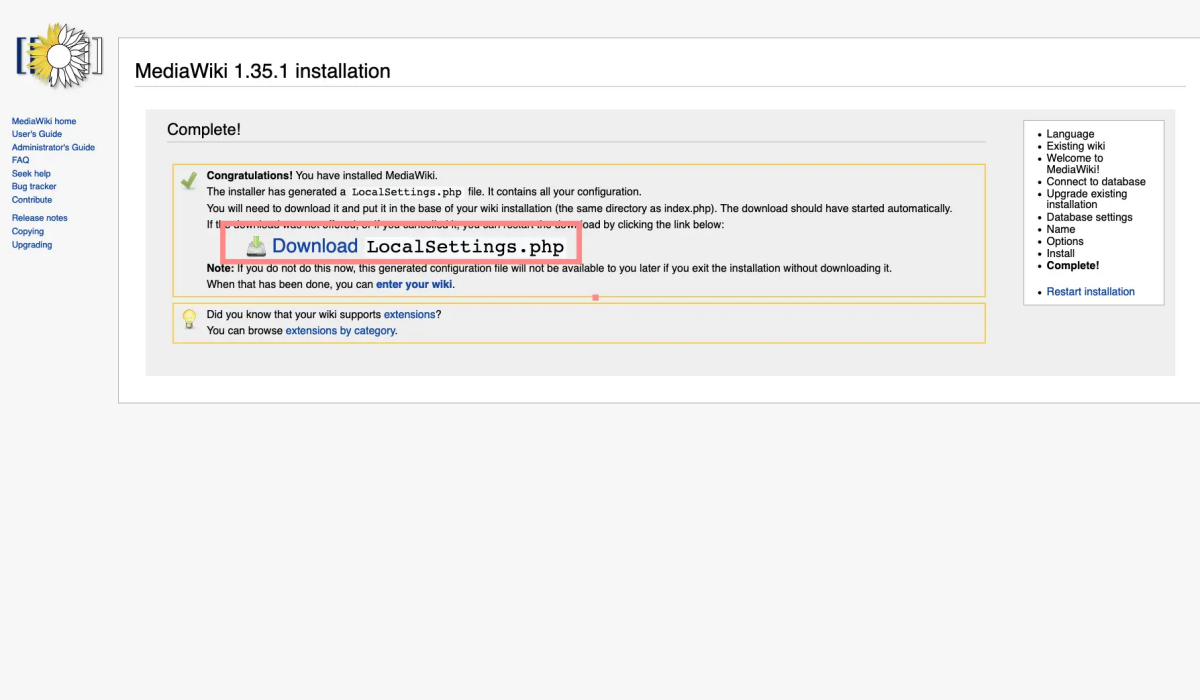Click the 'Database settings' step

click(x=1090, y=217)
